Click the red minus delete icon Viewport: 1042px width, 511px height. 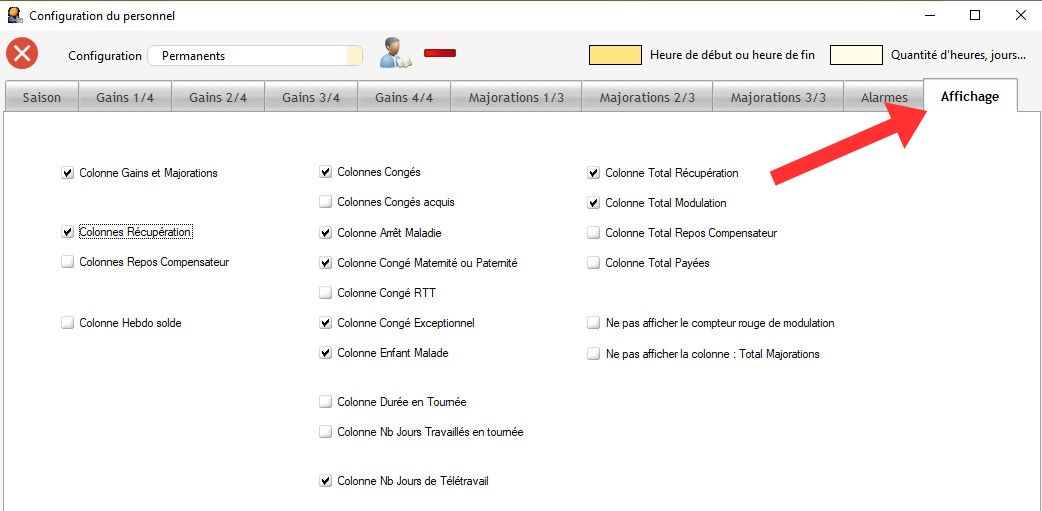coord(440,53)
